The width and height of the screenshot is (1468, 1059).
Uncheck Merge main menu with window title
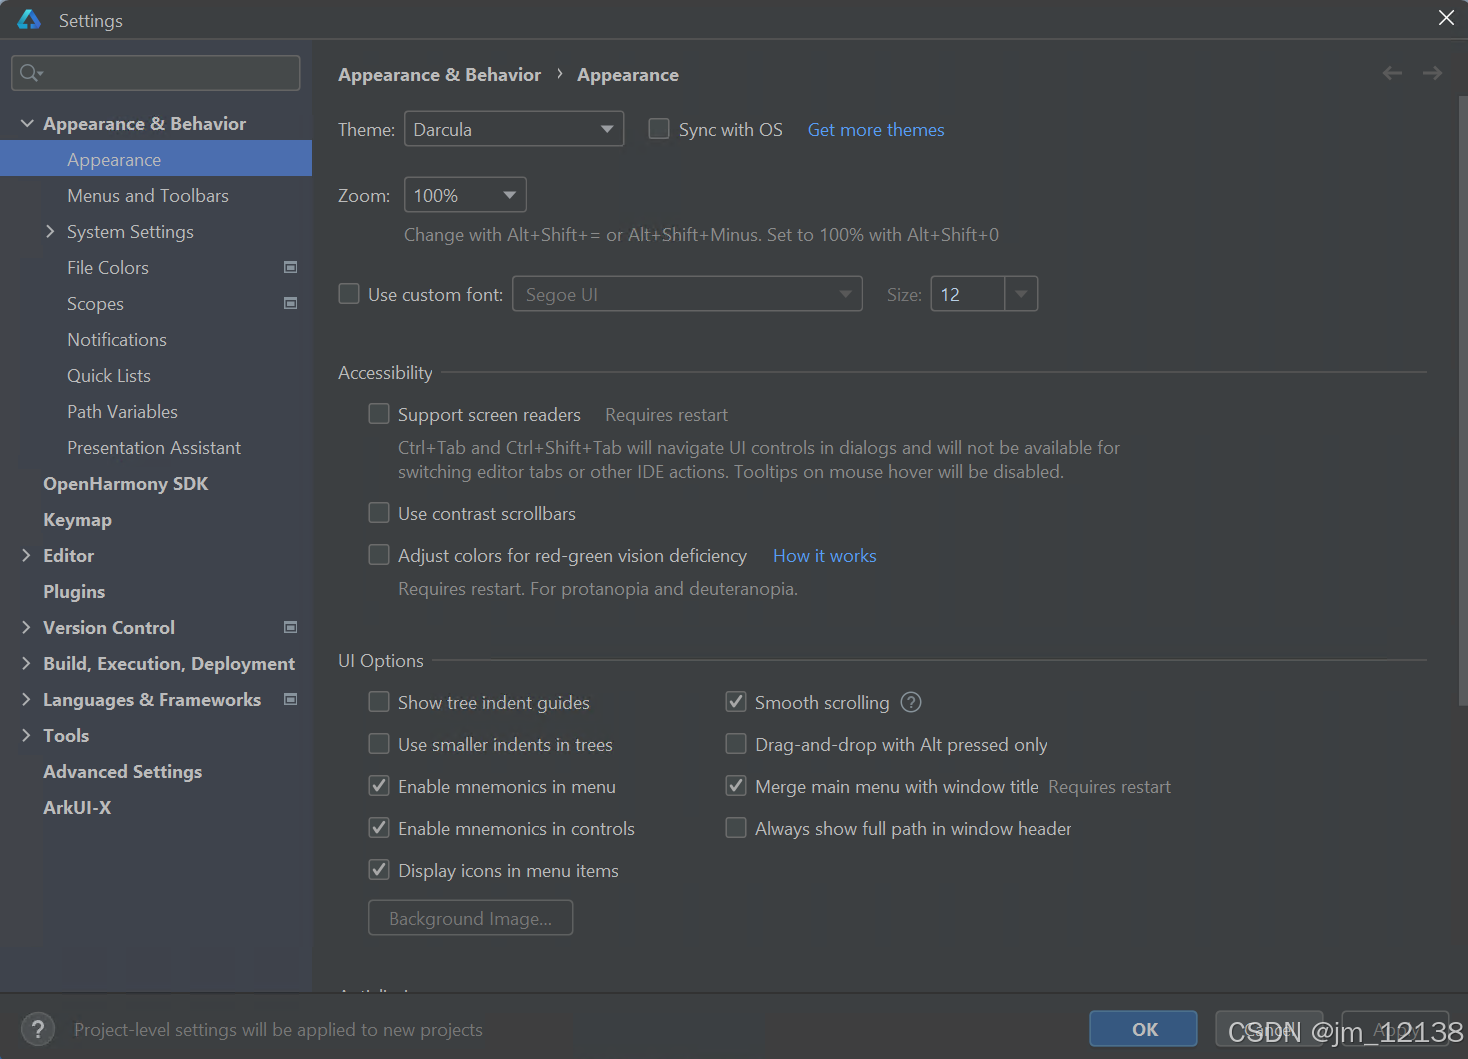point(736,786)
